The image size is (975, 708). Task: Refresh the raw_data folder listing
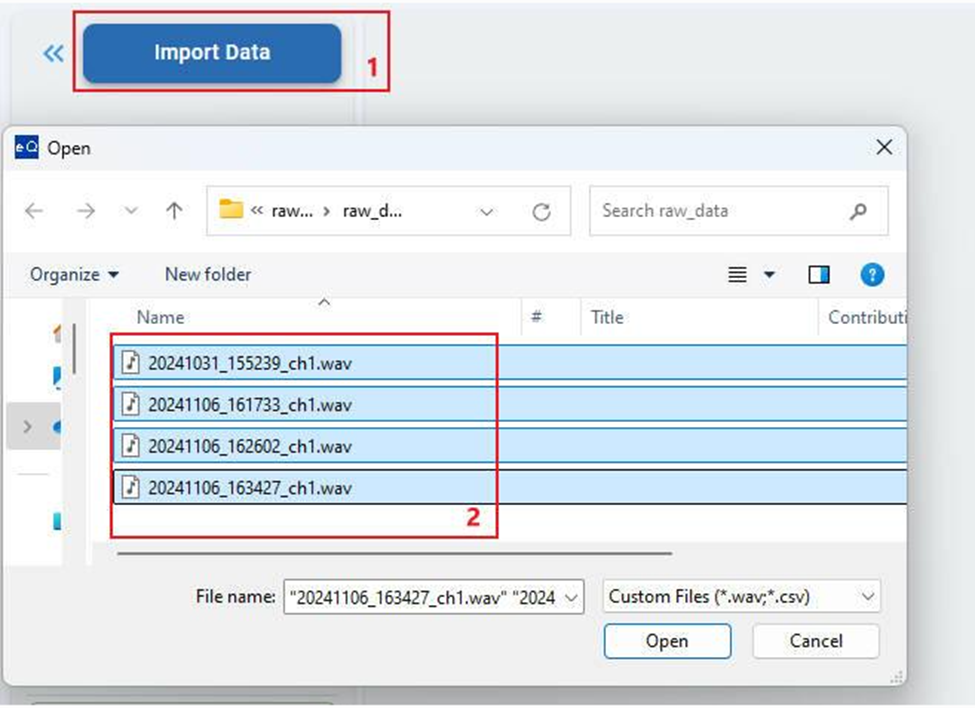tap(542, 212)
